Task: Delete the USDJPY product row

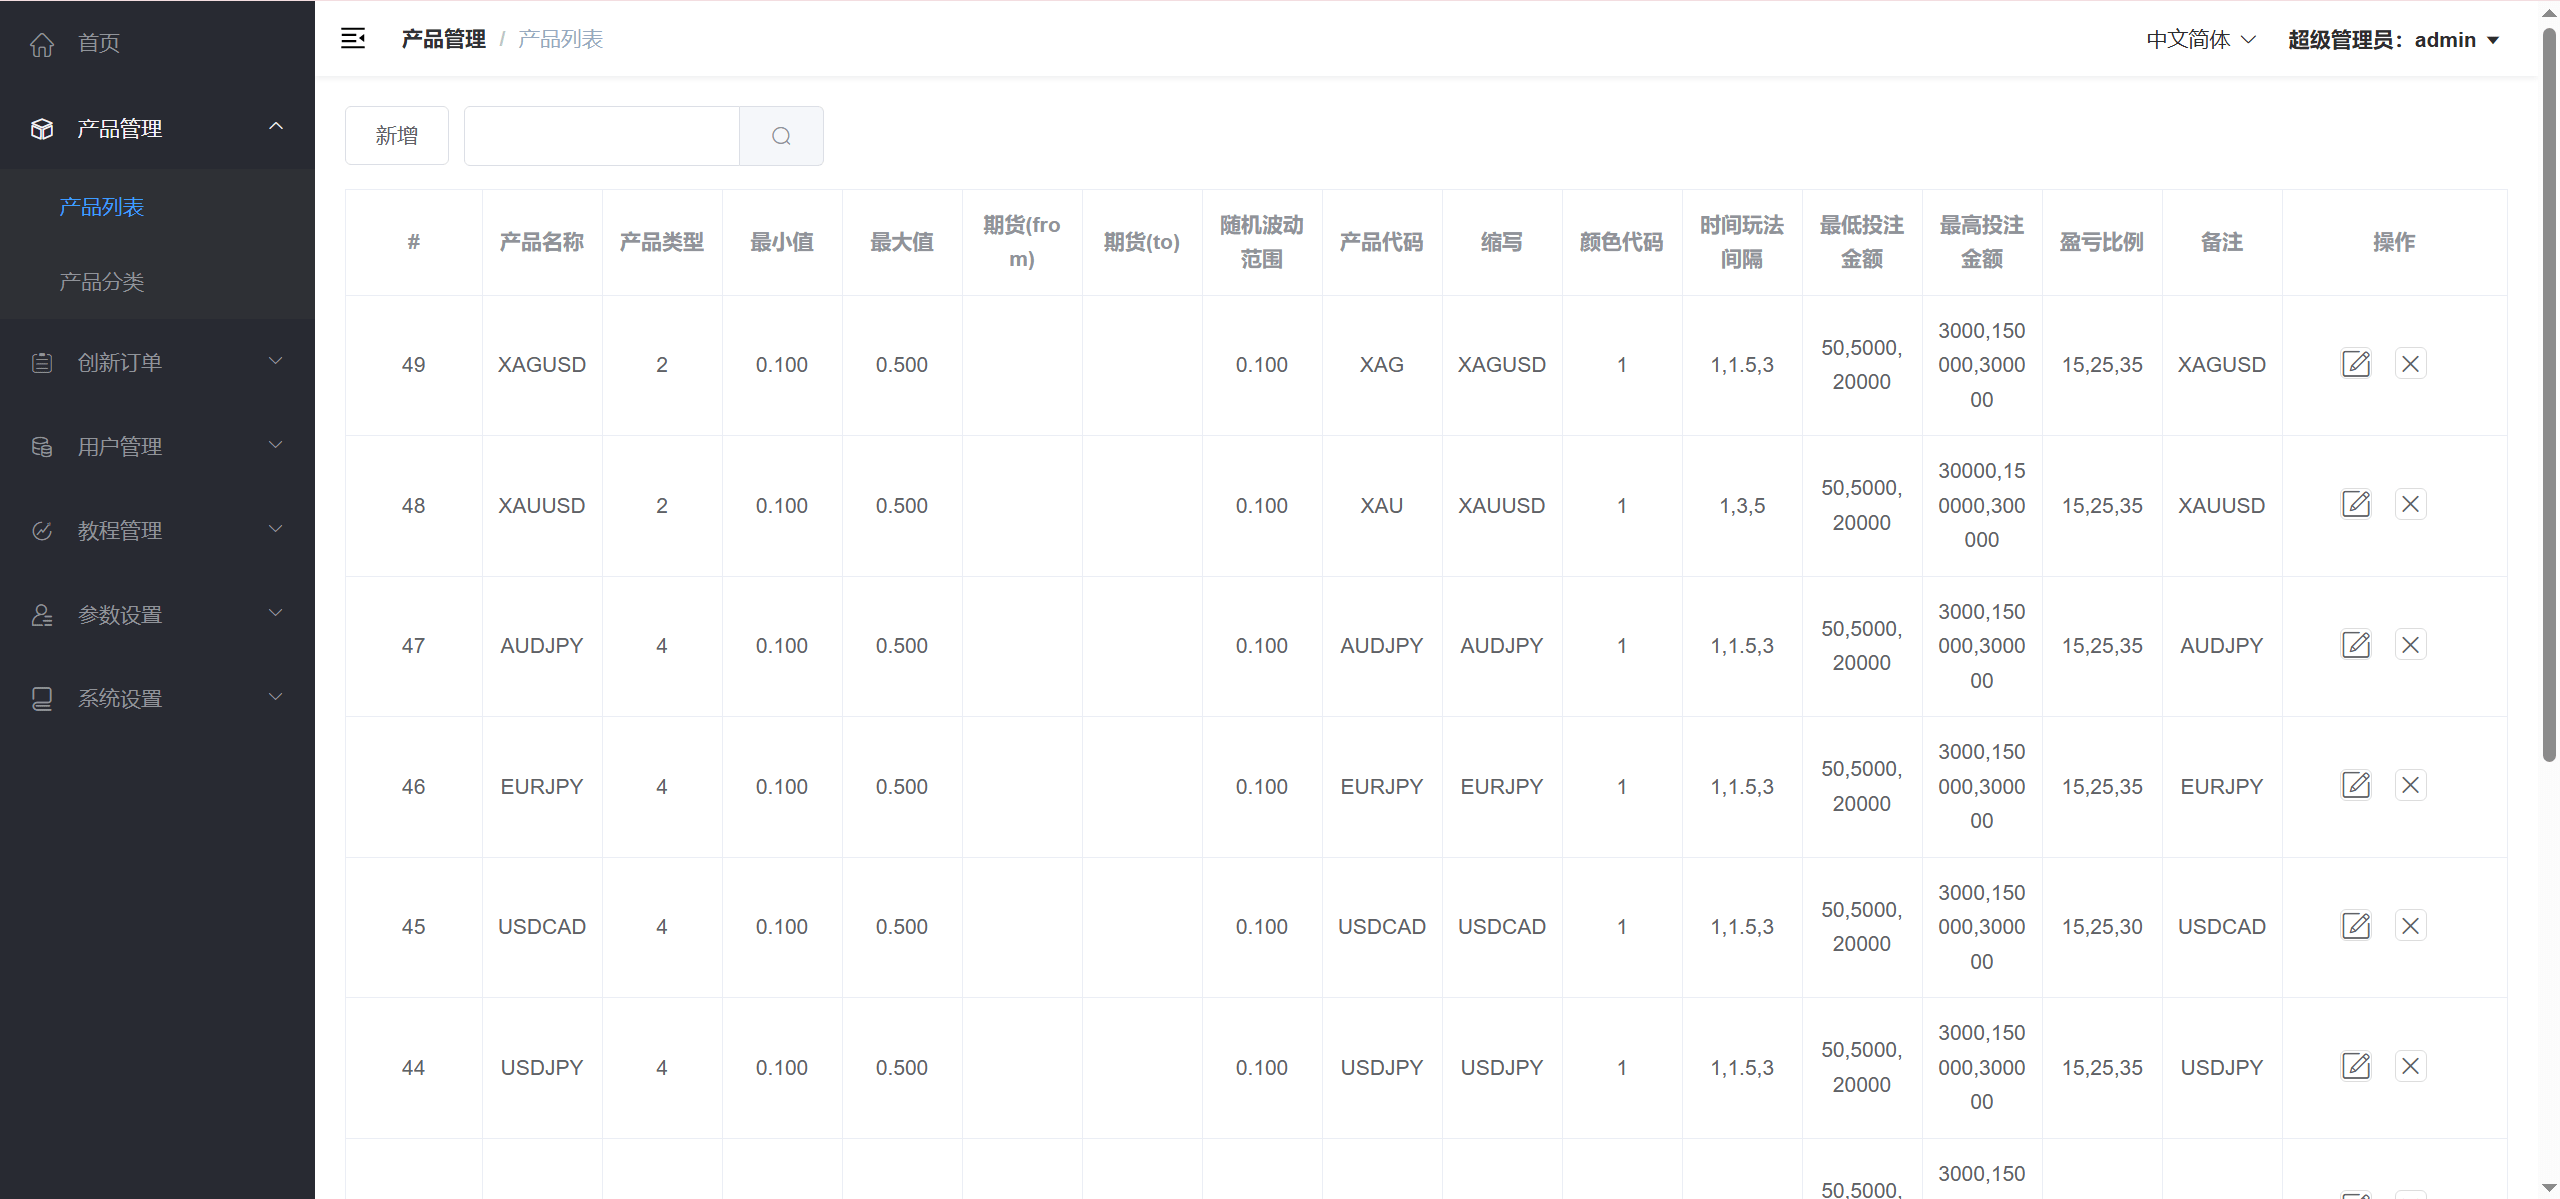Action: click(x=2410, y=1067)
